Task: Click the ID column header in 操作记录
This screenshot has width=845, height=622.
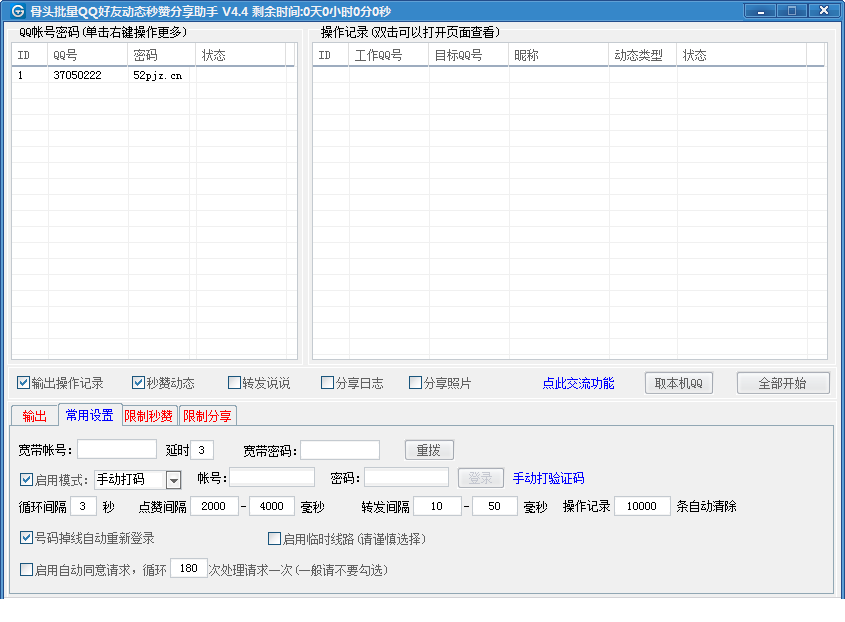Action: click(330, 55)
